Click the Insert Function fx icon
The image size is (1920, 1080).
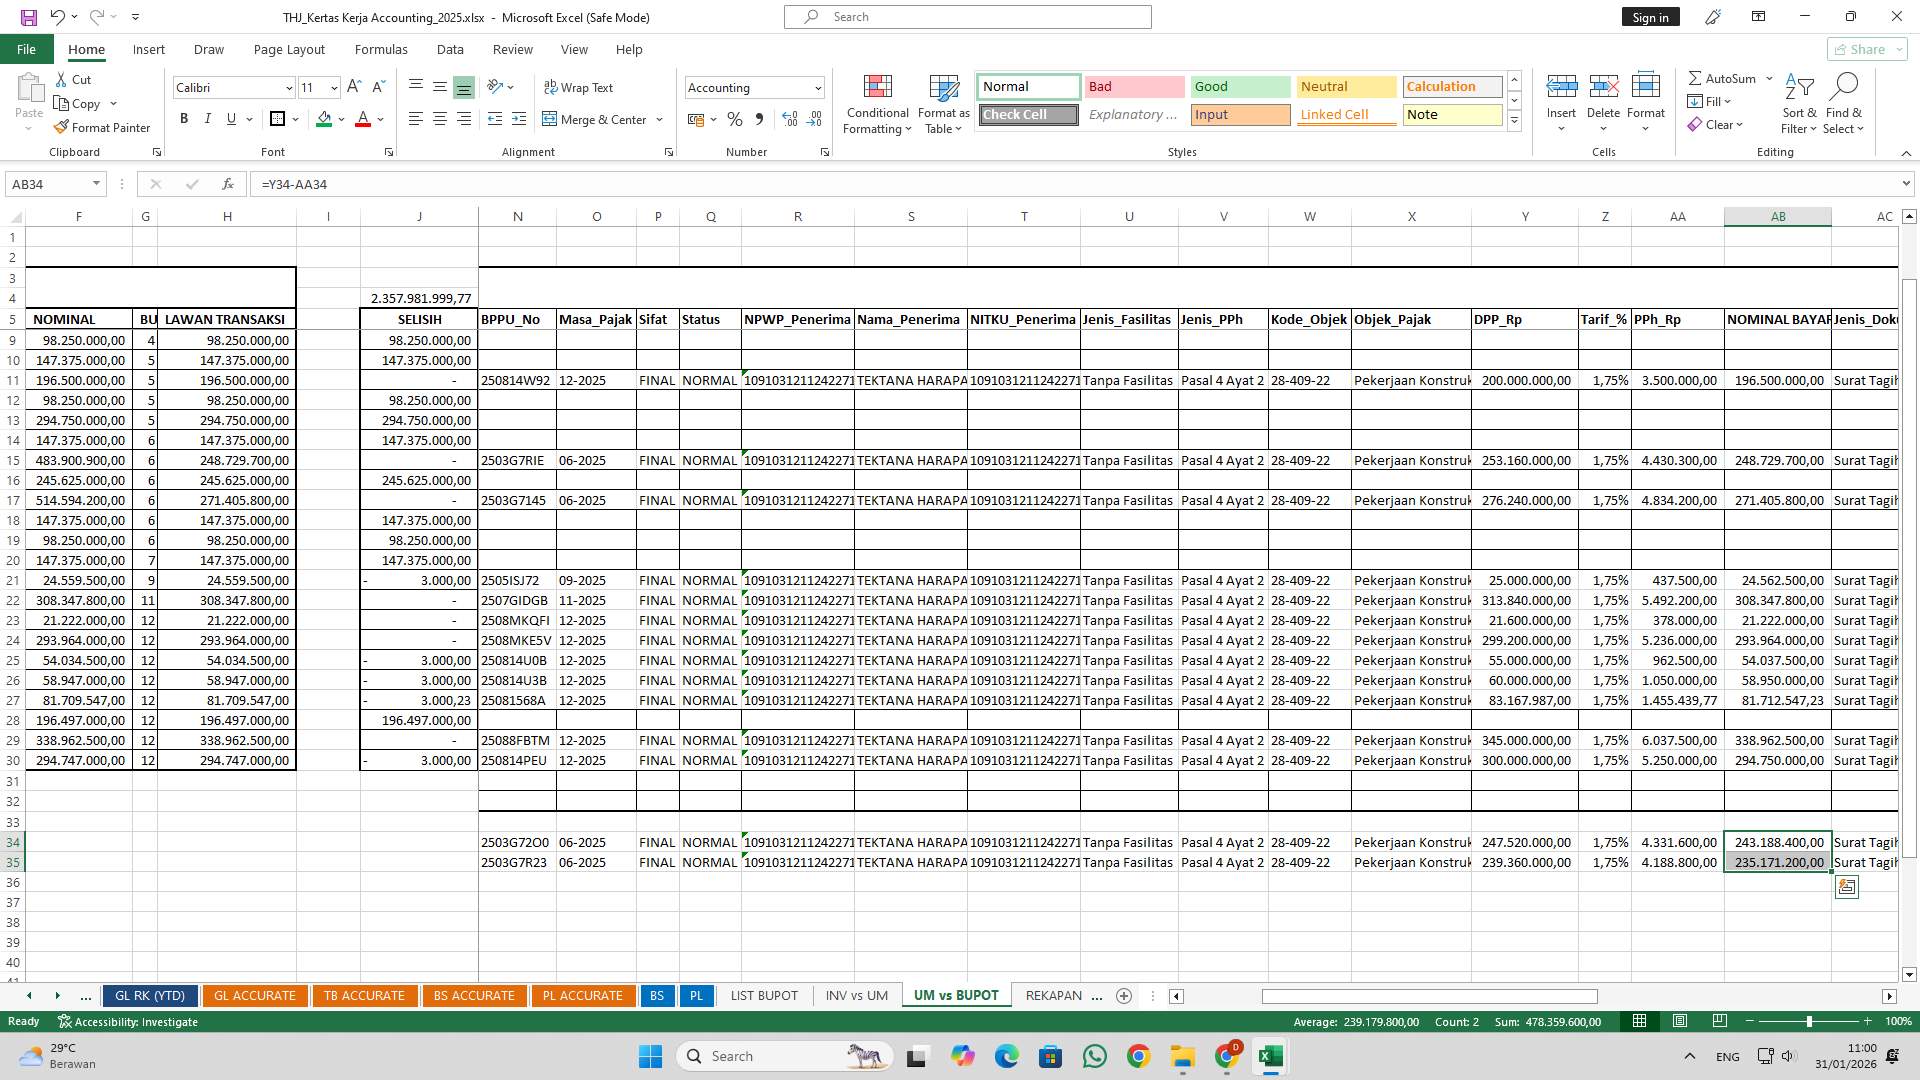pos(228,184)
